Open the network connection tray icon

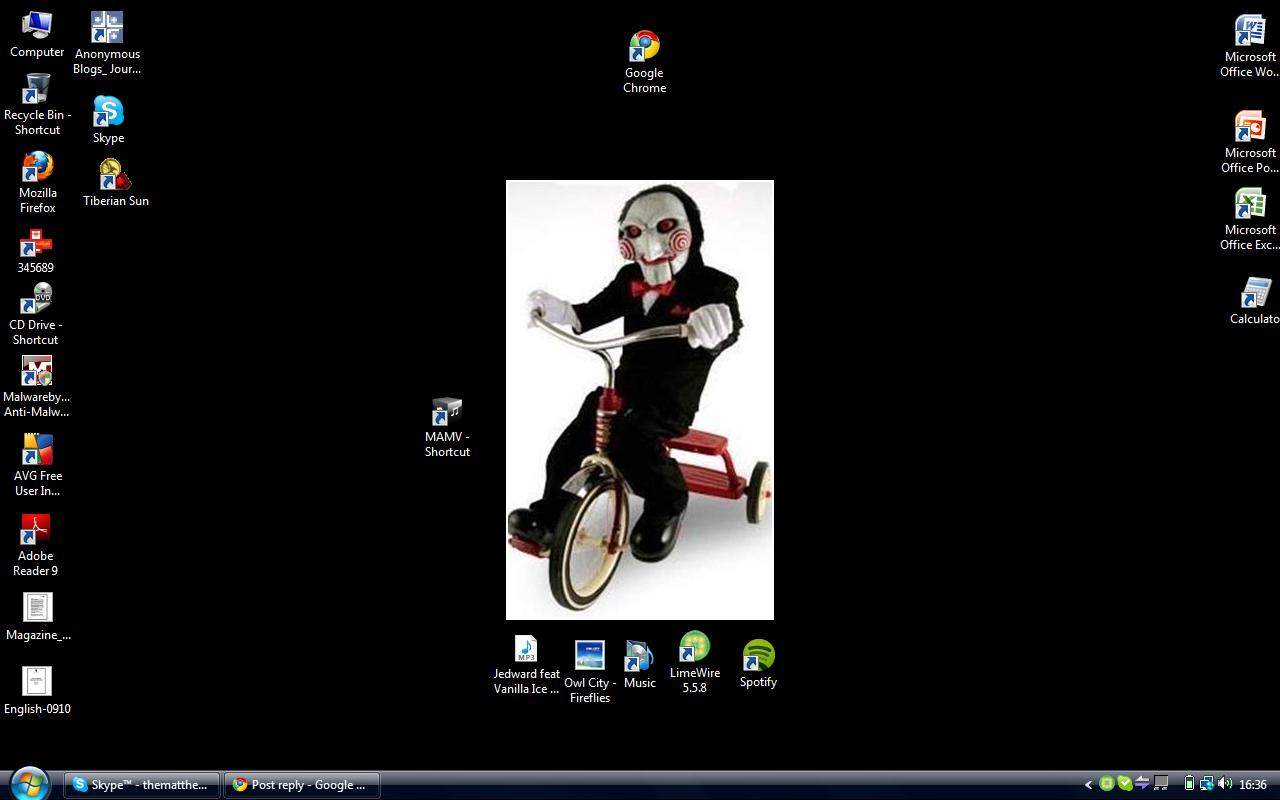click(x=1207, y=784)
